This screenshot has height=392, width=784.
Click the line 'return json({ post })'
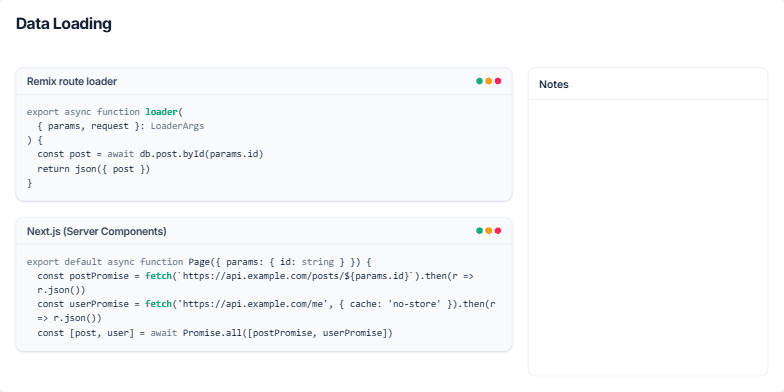[94, 169]
